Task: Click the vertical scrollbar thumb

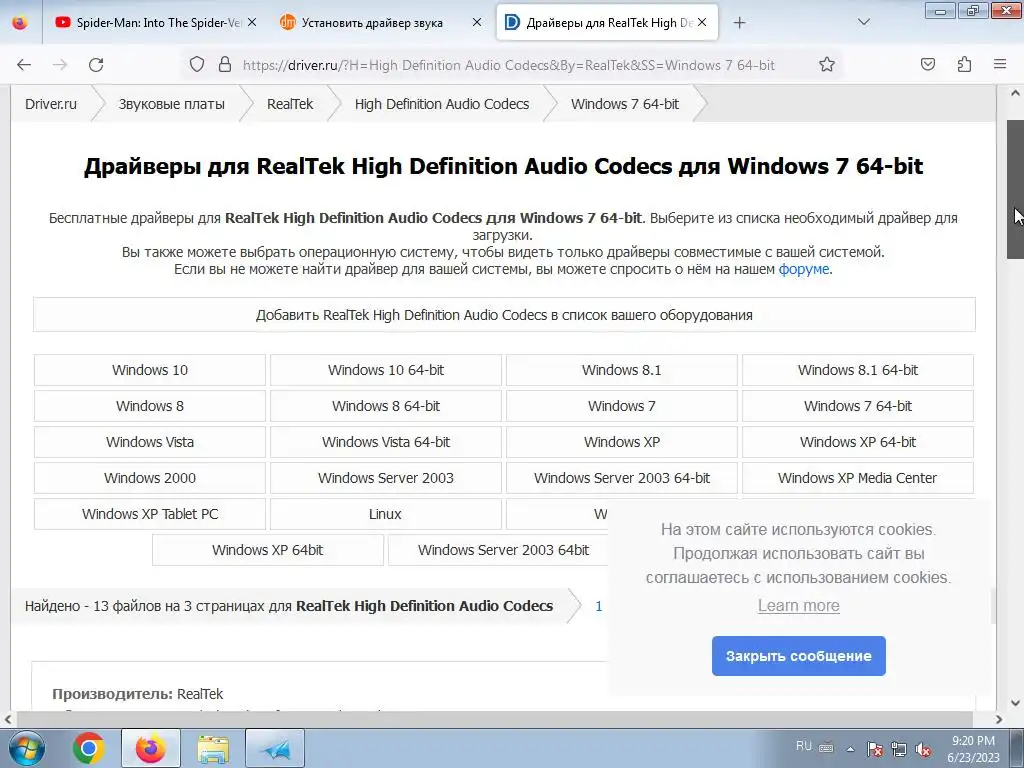Action: pyautogui.click(x=1015, y=189)
